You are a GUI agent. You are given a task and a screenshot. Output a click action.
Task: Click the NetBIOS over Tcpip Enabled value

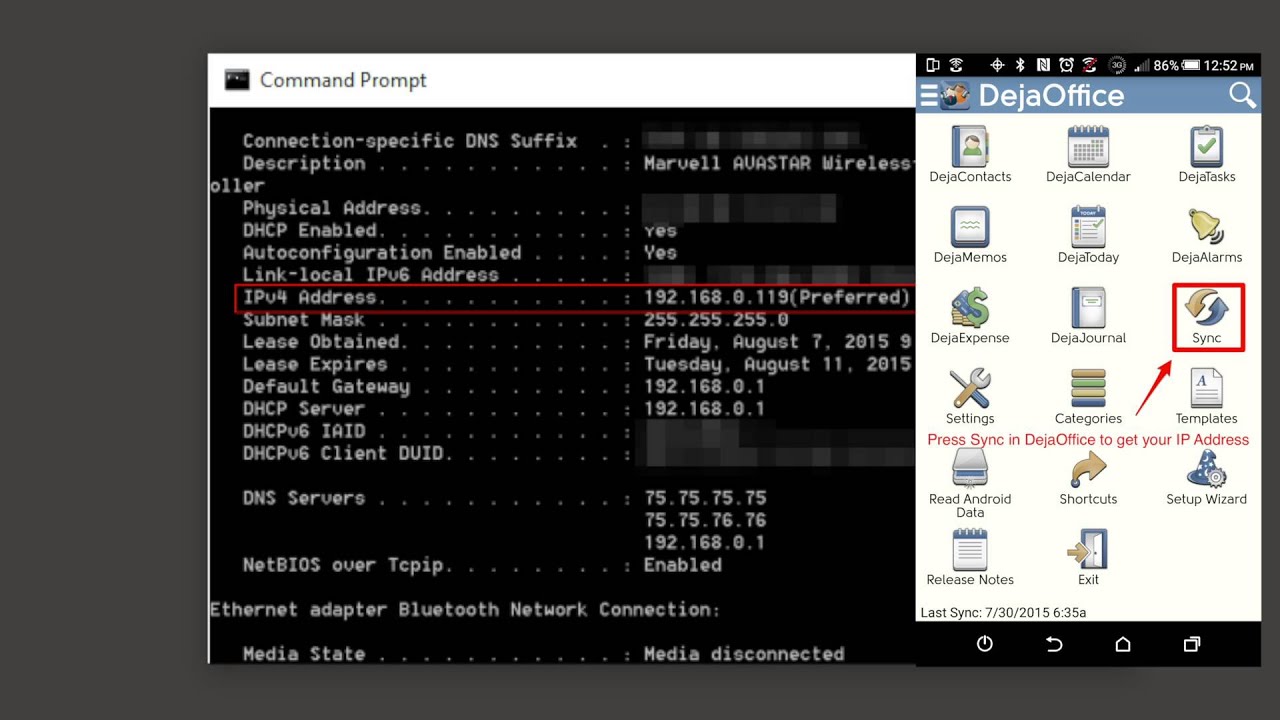(x=683, y=565)
